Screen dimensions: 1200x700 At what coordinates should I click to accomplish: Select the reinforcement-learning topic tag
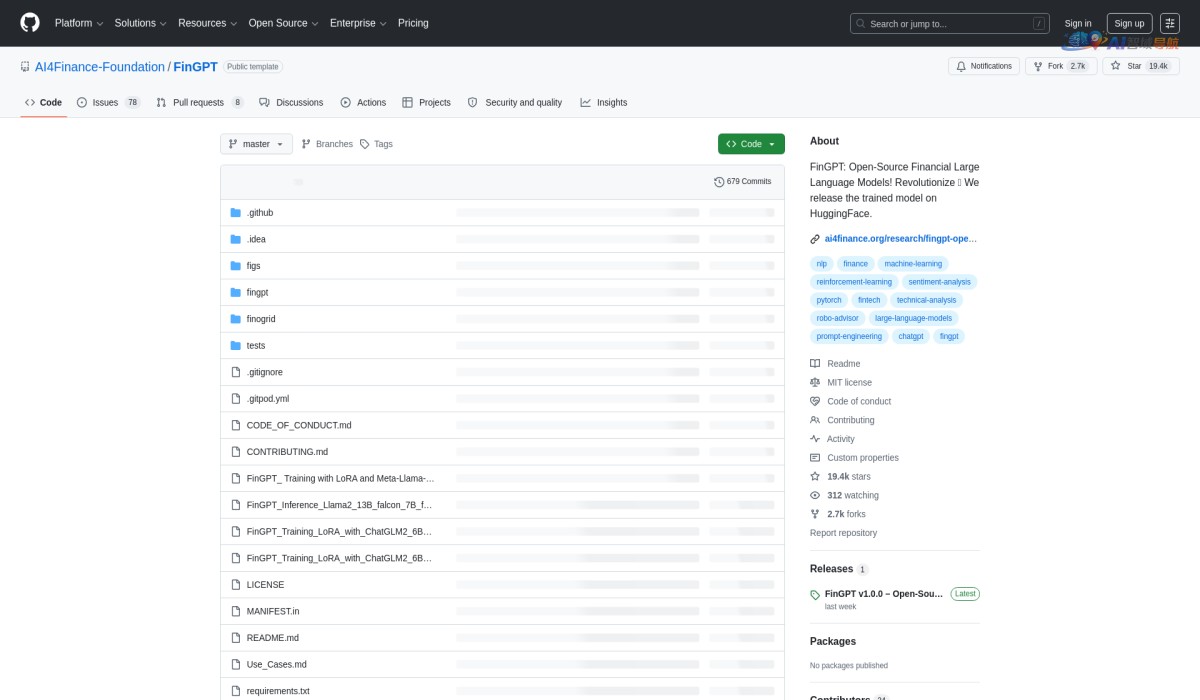coord(854,282)
